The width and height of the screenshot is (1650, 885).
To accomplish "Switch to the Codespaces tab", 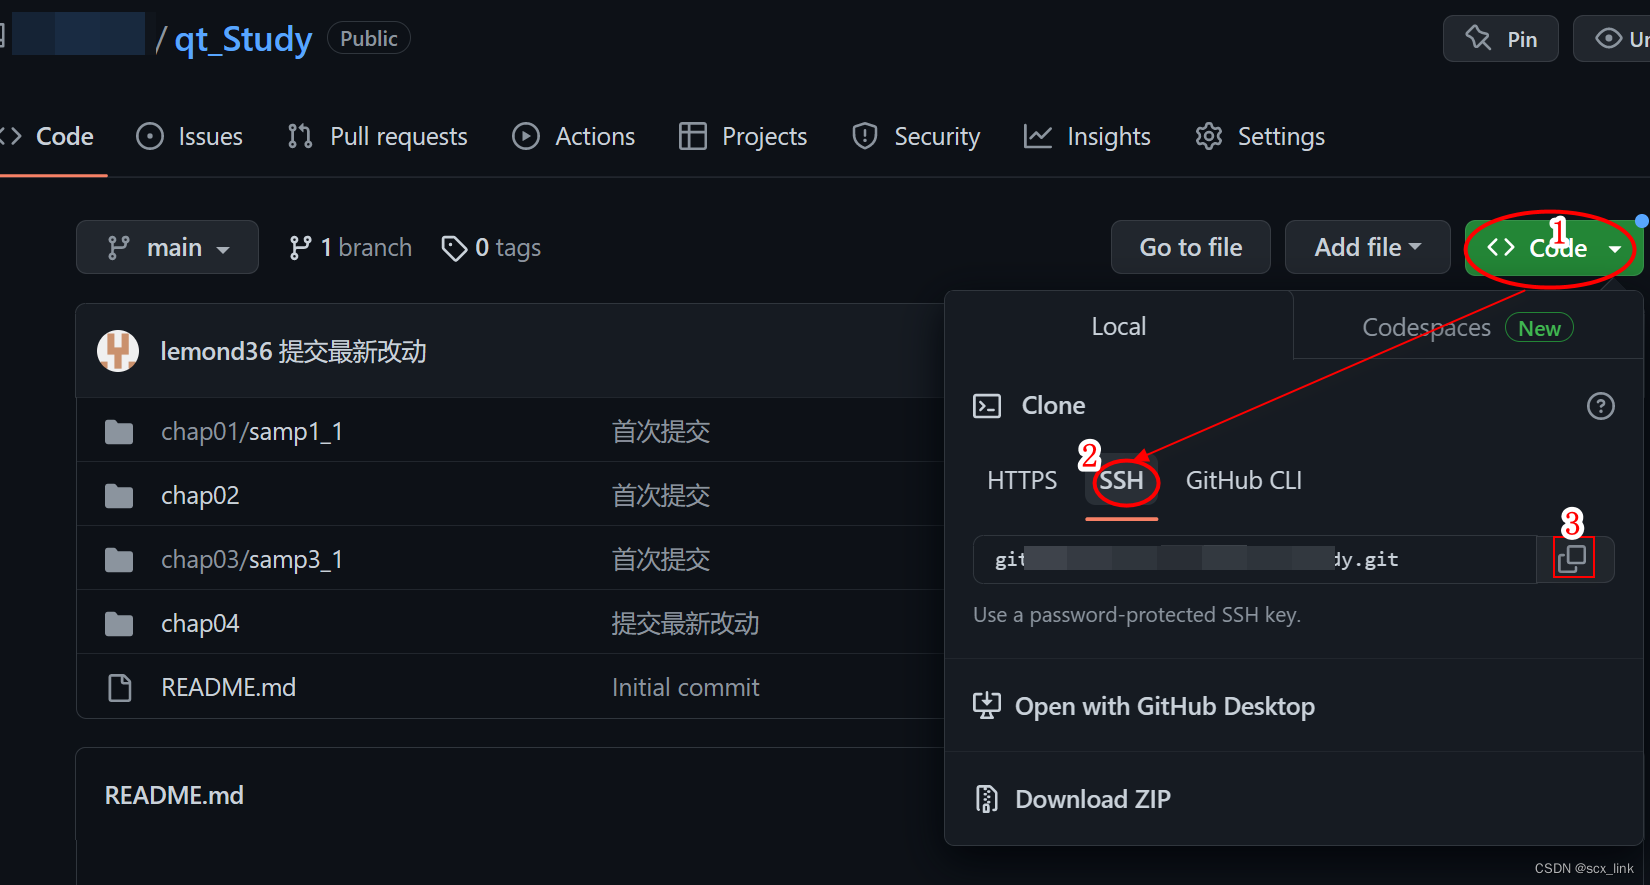I will [1468, 327].
